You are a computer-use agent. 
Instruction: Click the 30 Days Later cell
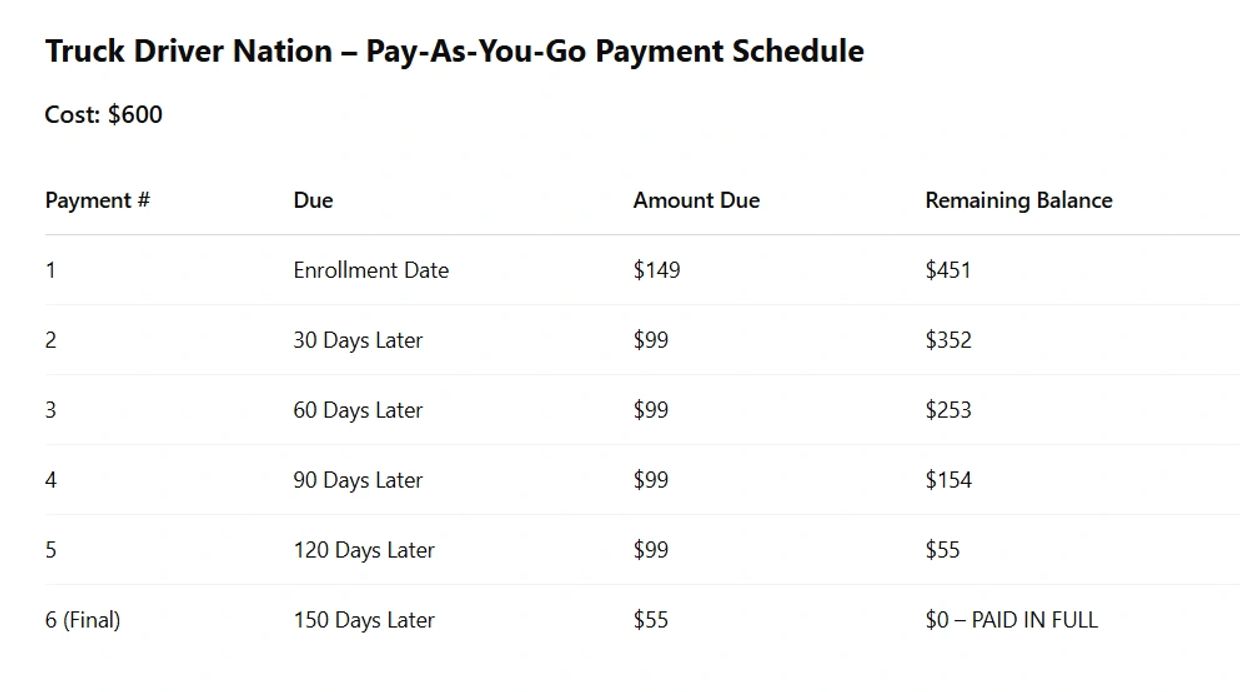coord(358,340)
